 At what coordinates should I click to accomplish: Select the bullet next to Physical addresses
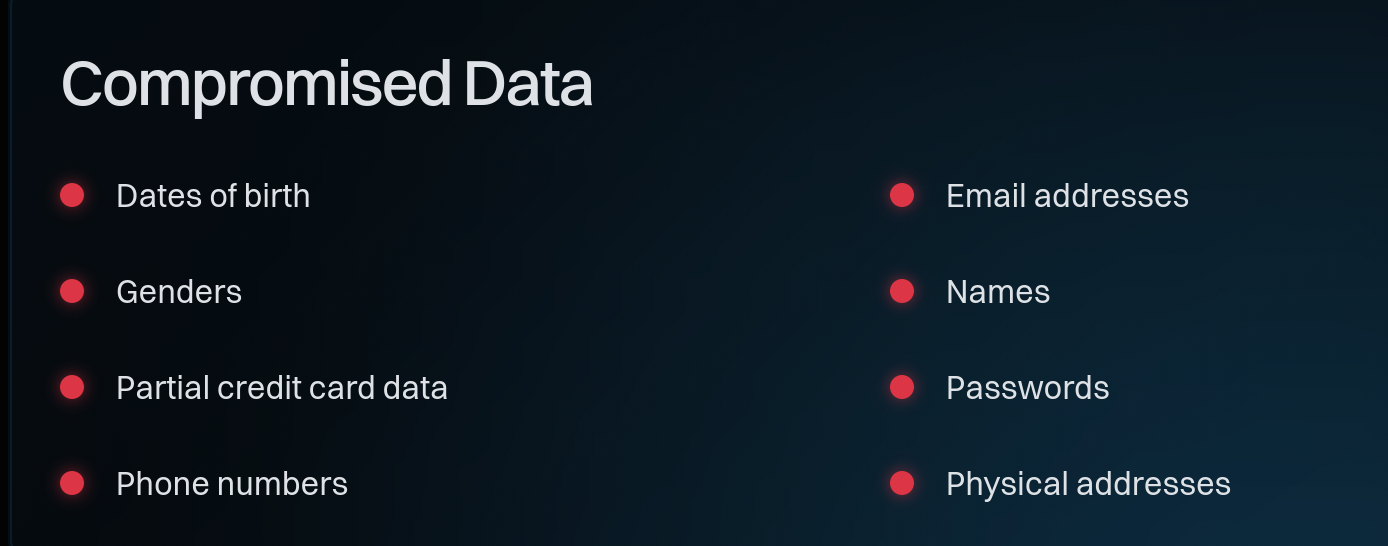902,483
